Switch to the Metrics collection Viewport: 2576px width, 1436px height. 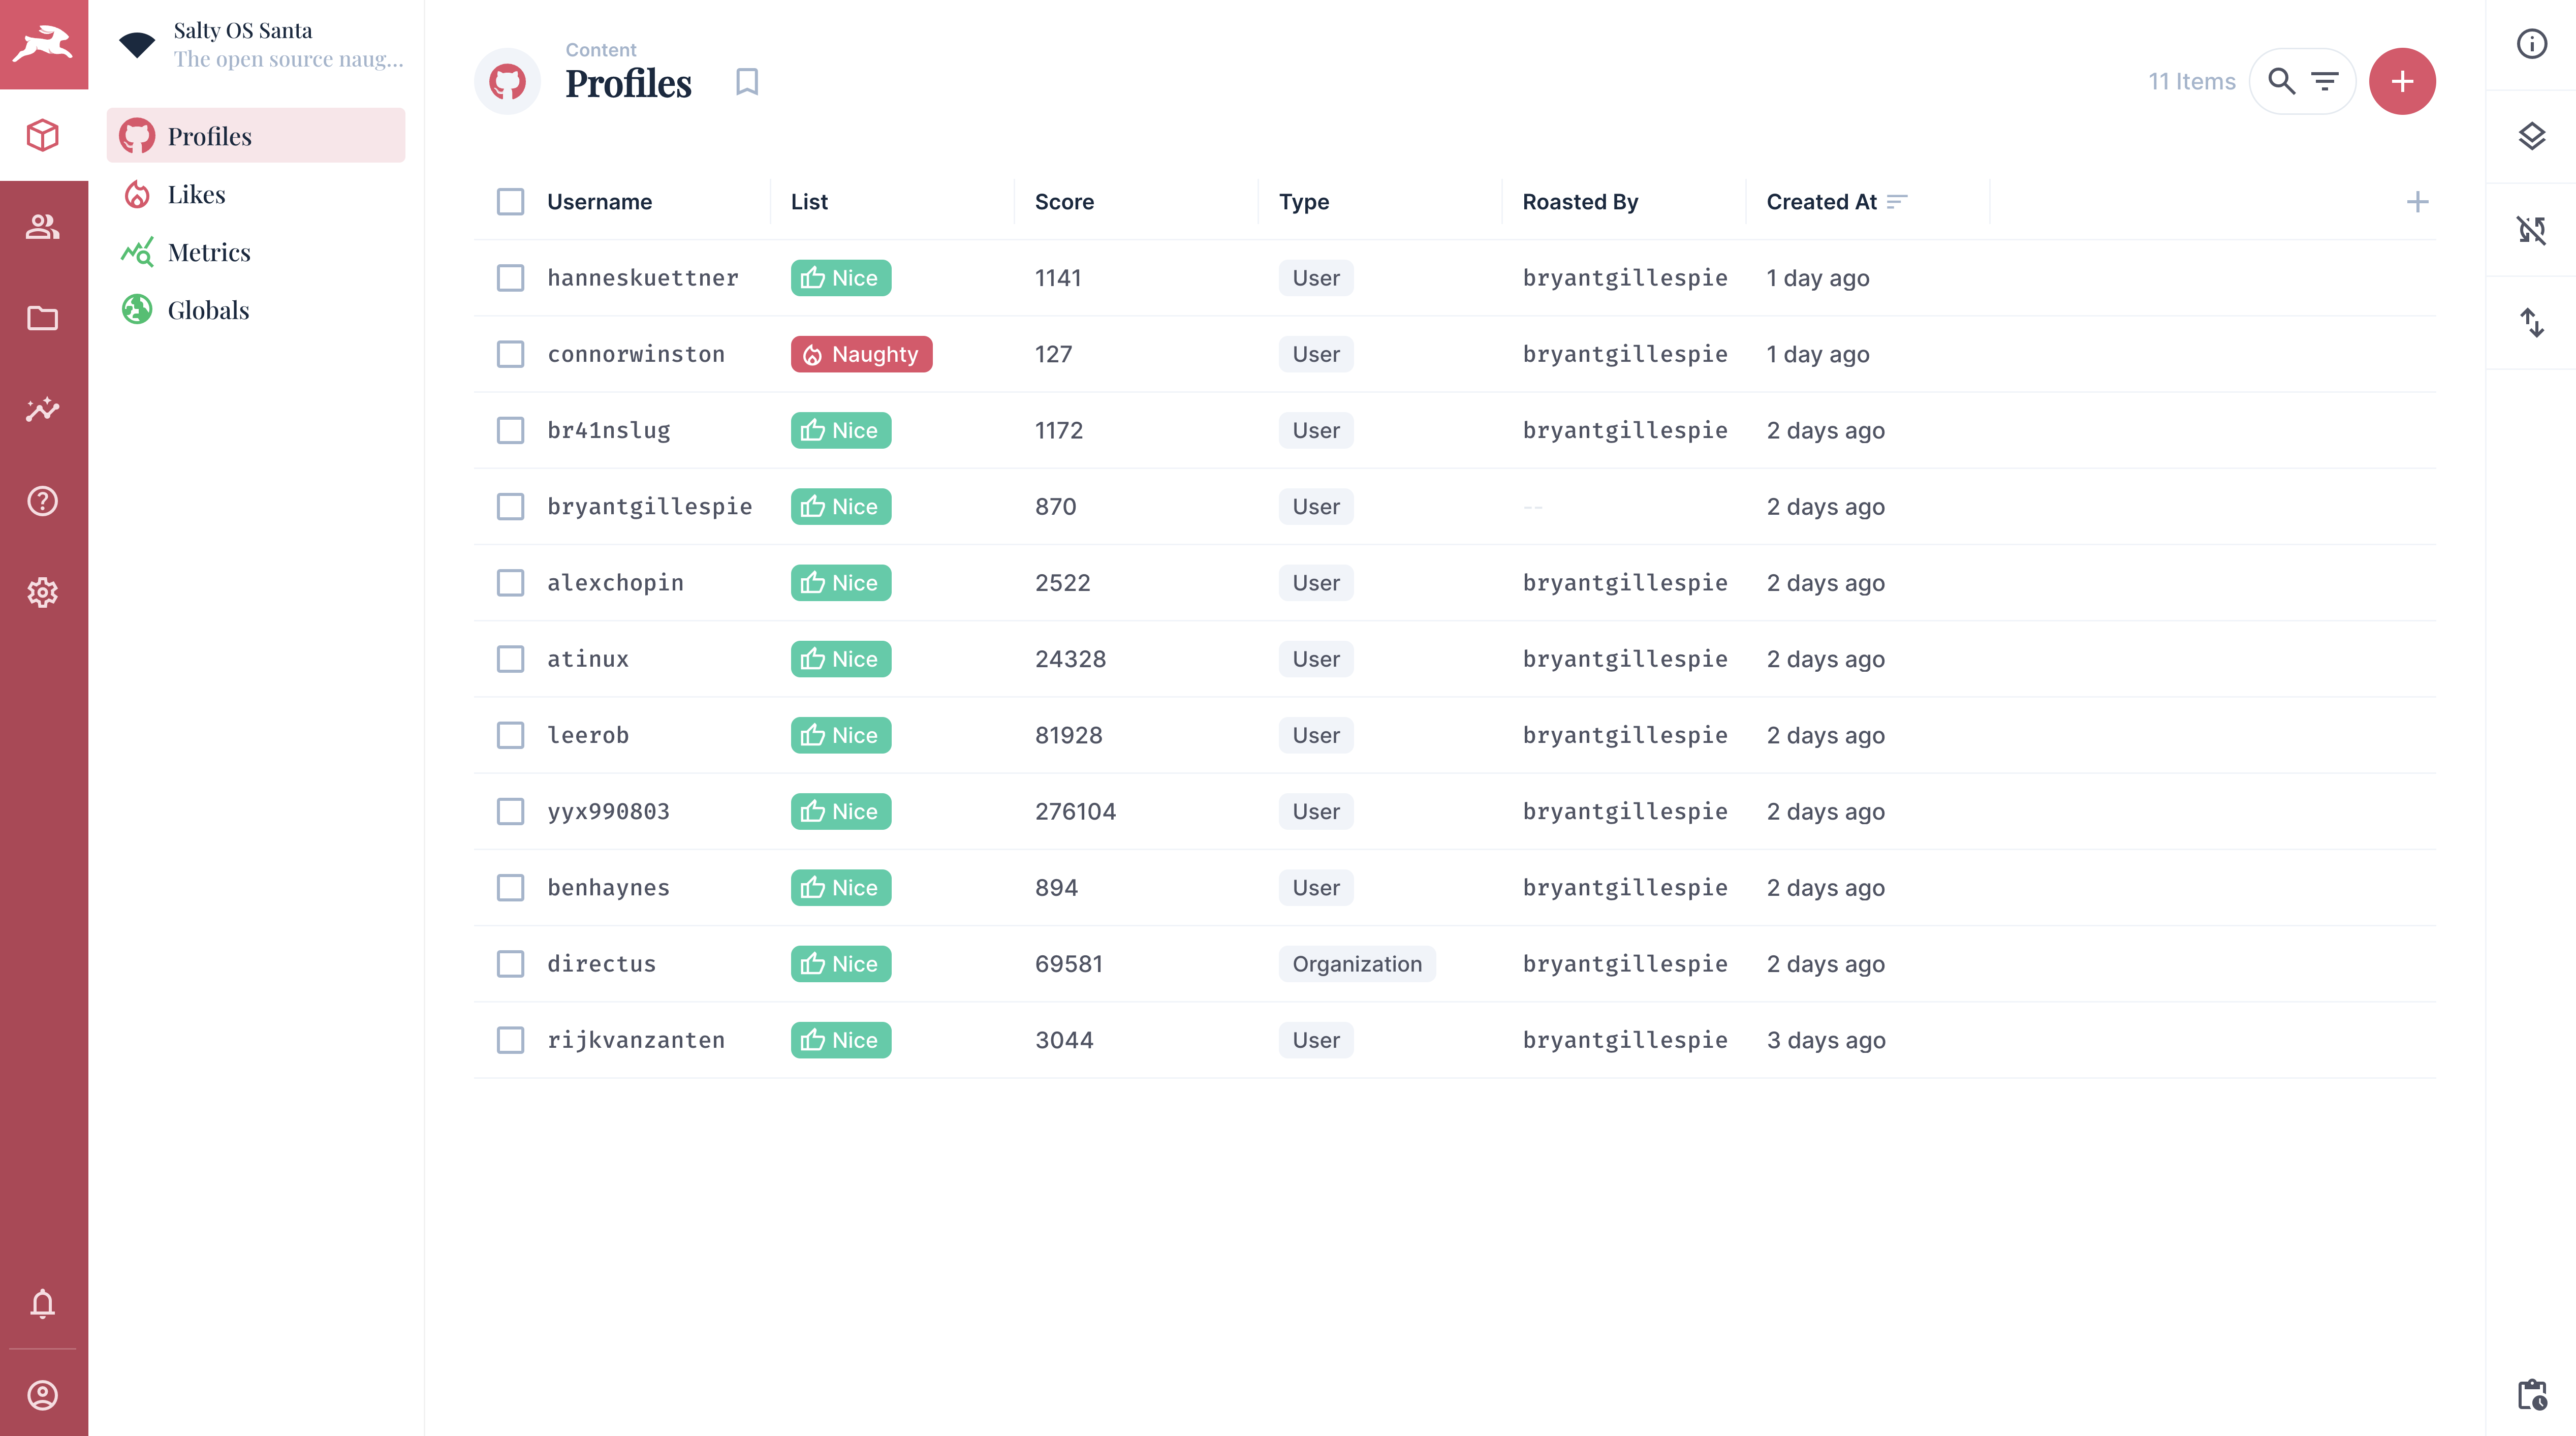pos(209,252)
